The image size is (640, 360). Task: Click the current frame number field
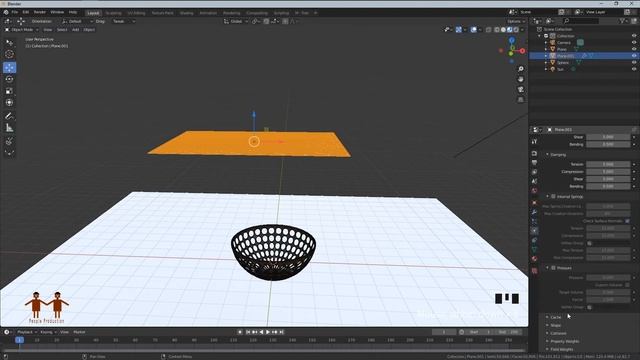444,332
